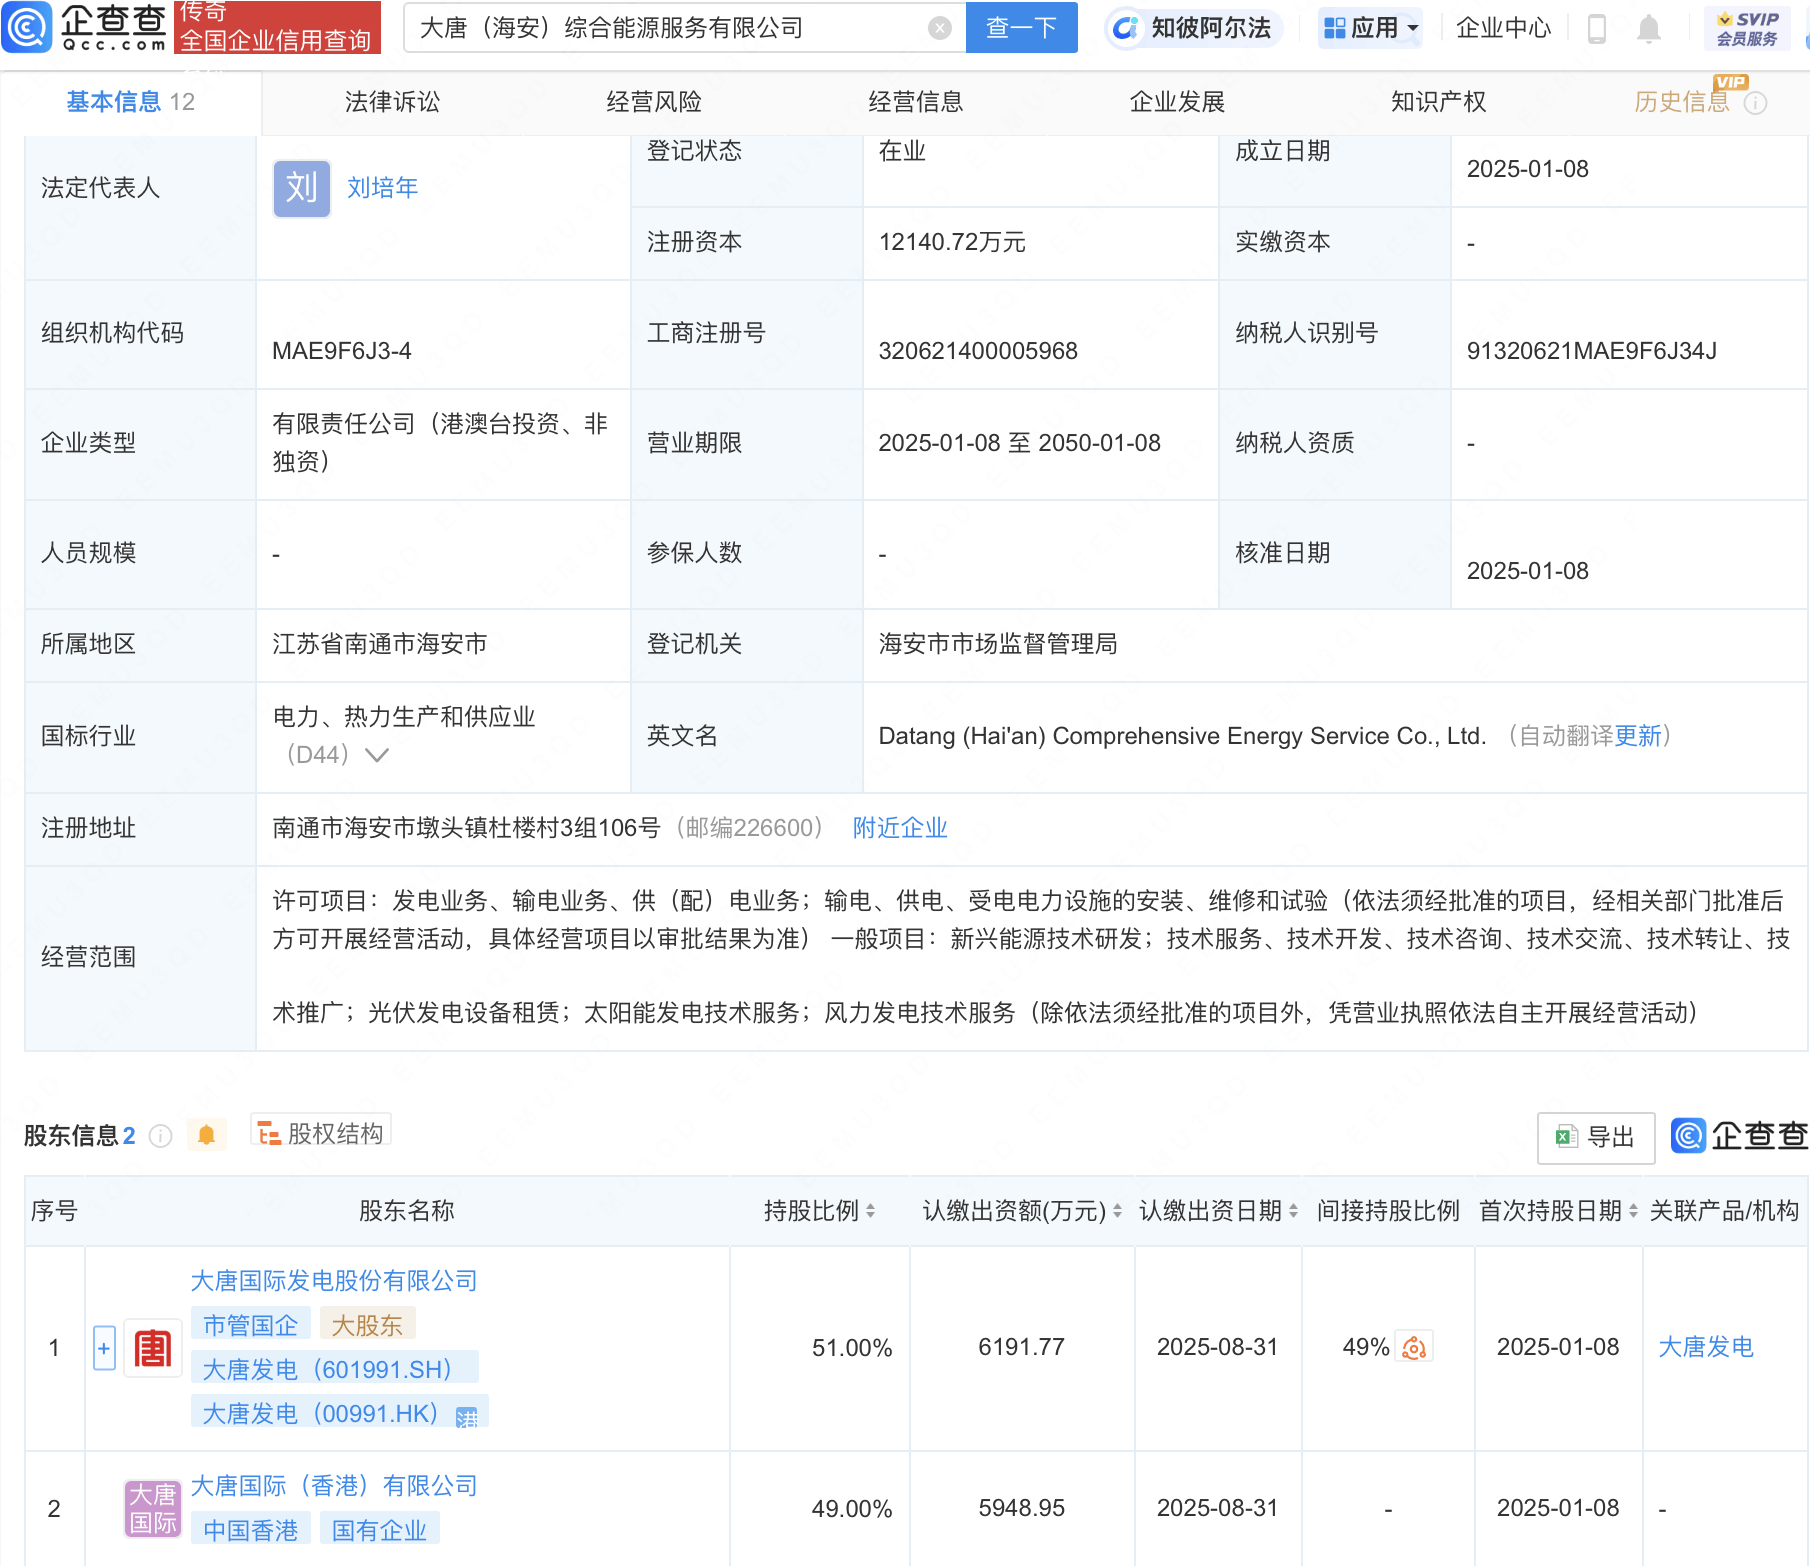Switch to 经营风险 tab
Screen dimensions: 1810x1566
click(654, 102)
